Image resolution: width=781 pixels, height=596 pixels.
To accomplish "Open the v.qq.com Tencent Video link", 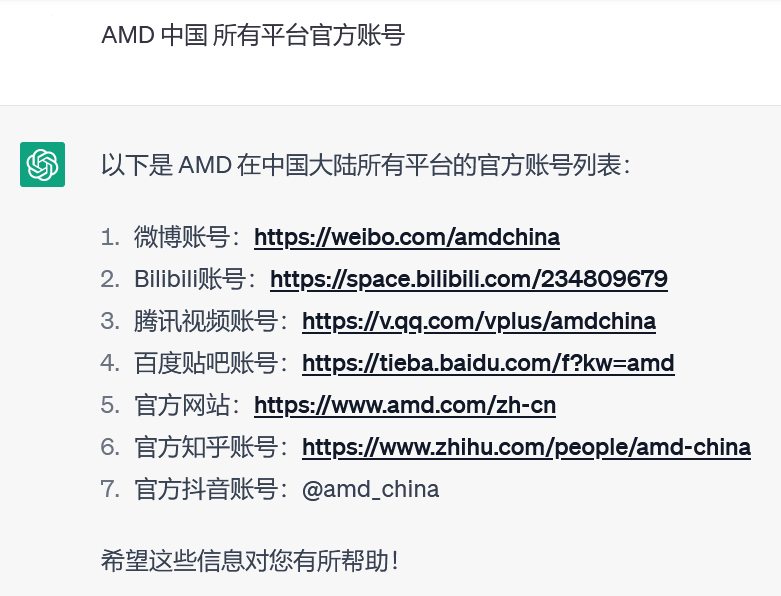I will coord(479,322).
